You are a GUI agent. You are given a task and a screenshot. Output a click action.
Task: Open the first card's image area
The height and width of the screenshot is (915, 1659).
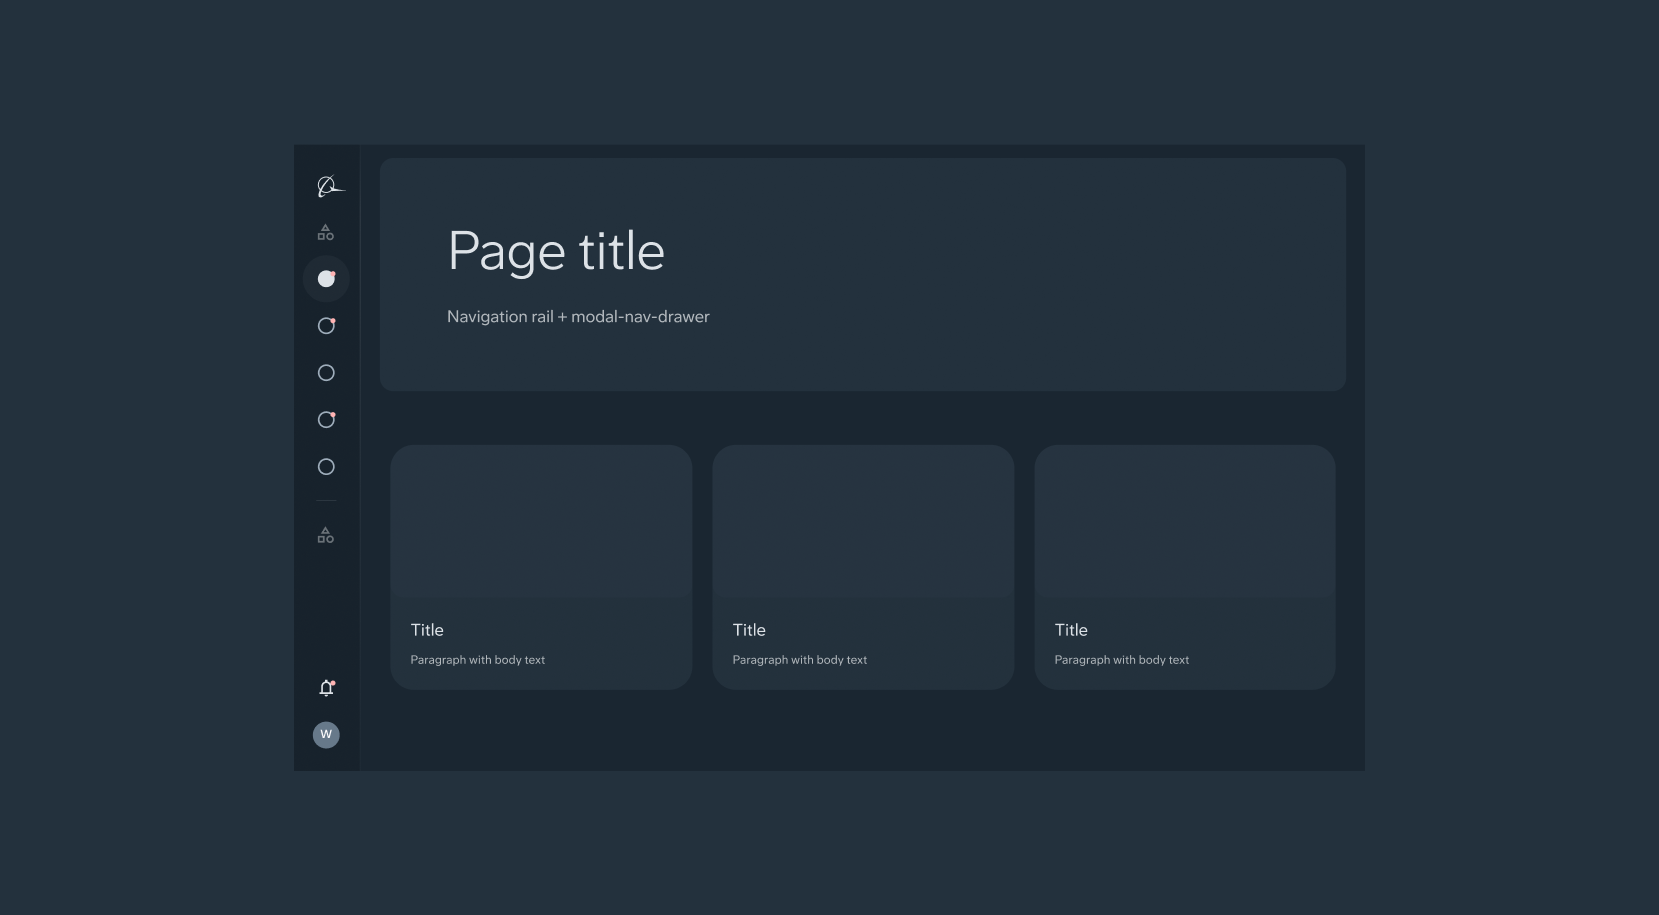pos(541,521)
